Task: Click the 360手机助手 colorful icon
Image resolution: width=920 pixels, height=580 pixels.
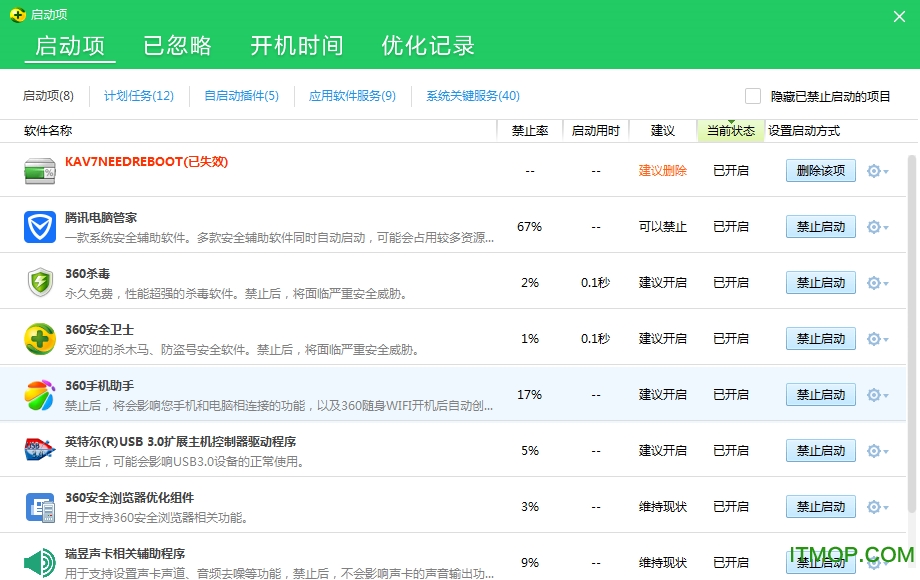Action: pos(40,395)
